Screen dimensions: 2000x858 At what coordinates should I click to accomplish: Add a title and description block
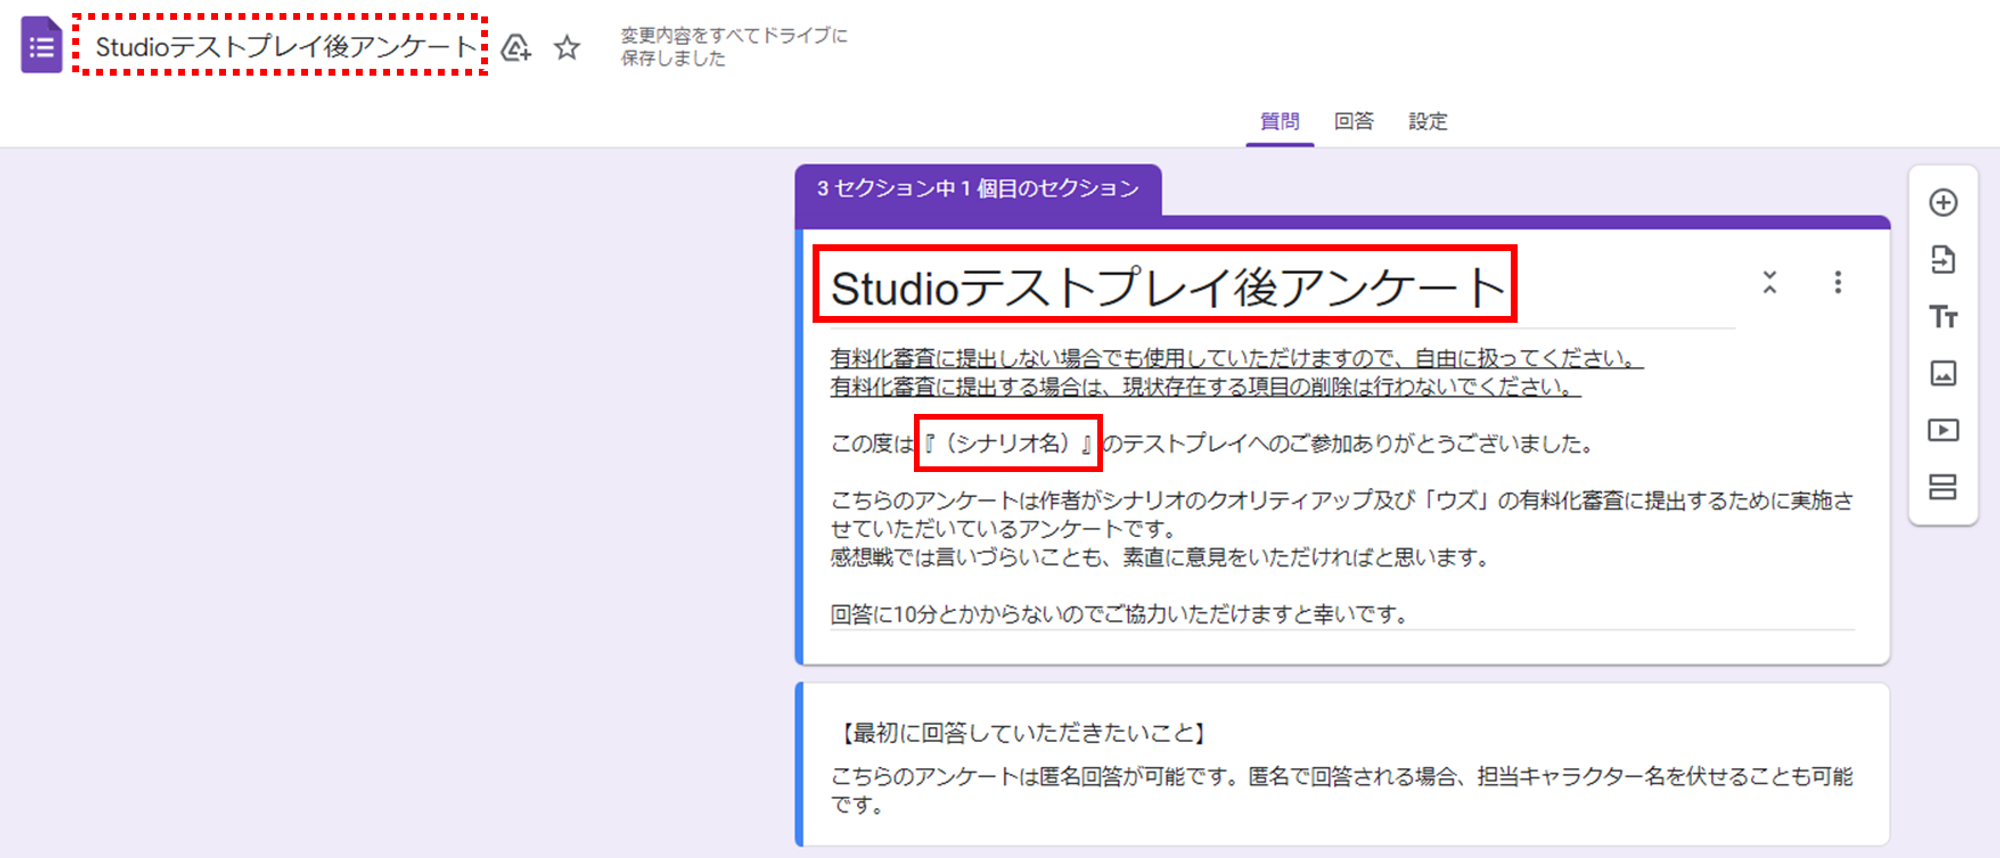tap(1942, 317)
